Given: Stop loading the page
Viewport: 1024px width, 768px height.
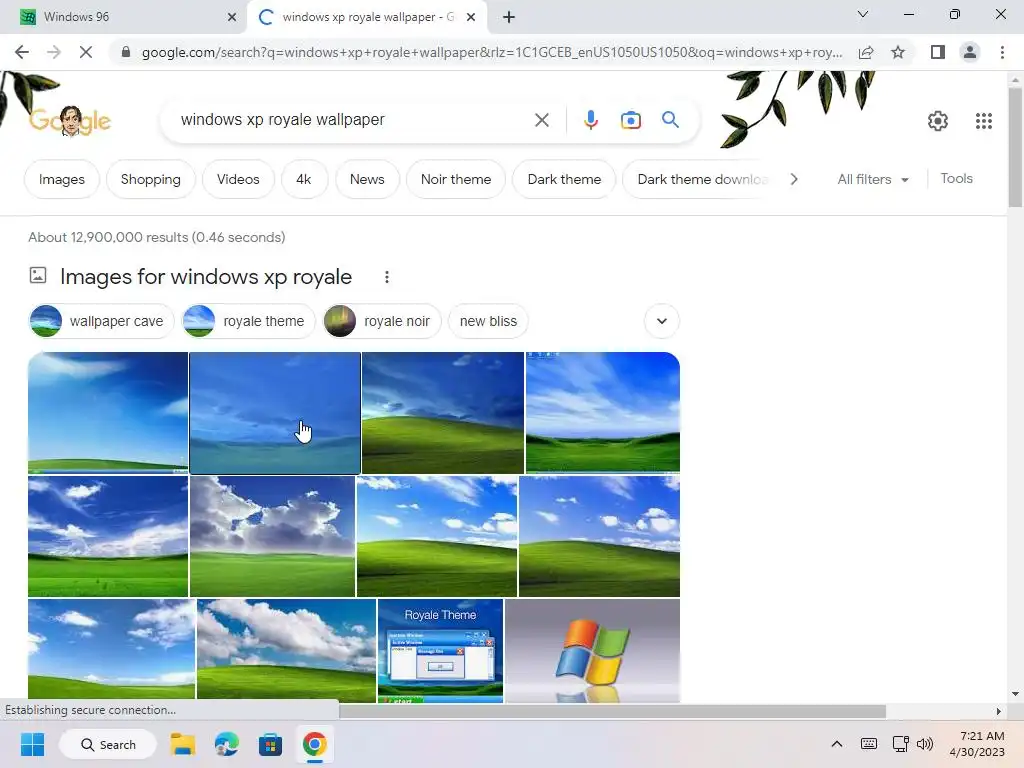Looking at the screenshot, I should coord(86,52).
